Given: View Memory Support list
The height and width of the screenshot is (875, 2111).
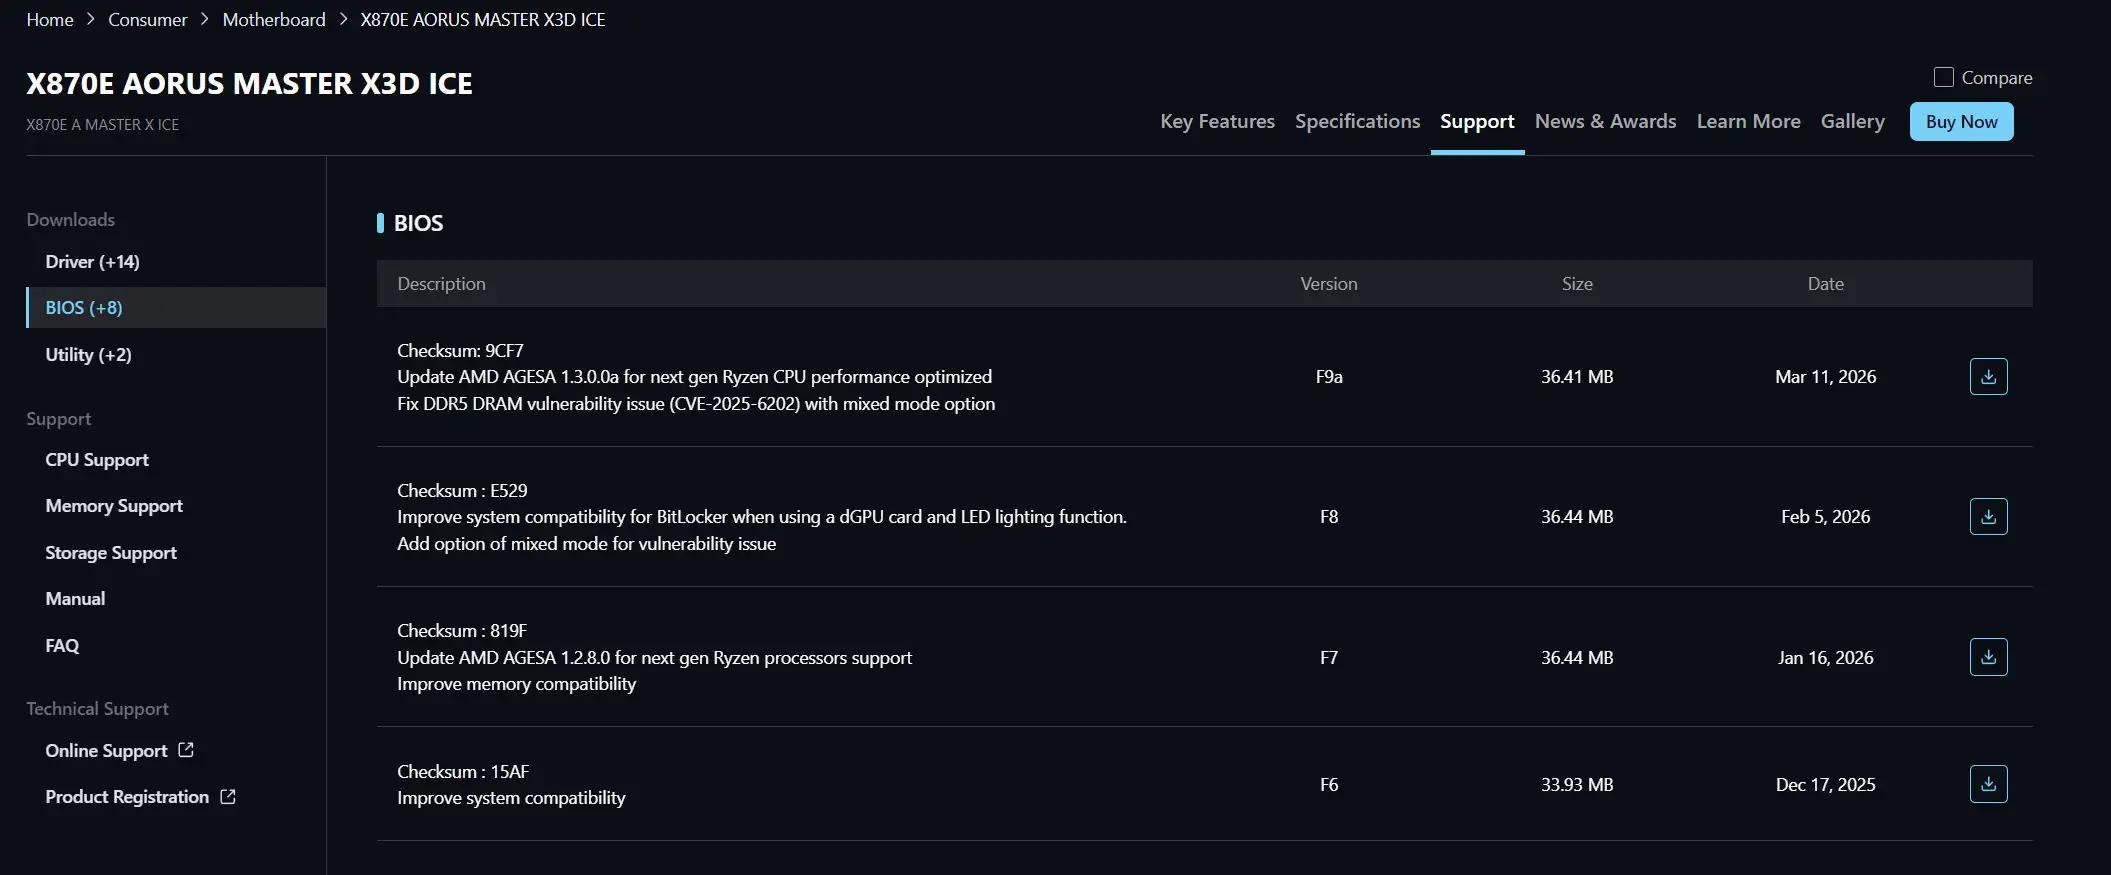Looking at the screenshot, I should [x=114, y=506].
